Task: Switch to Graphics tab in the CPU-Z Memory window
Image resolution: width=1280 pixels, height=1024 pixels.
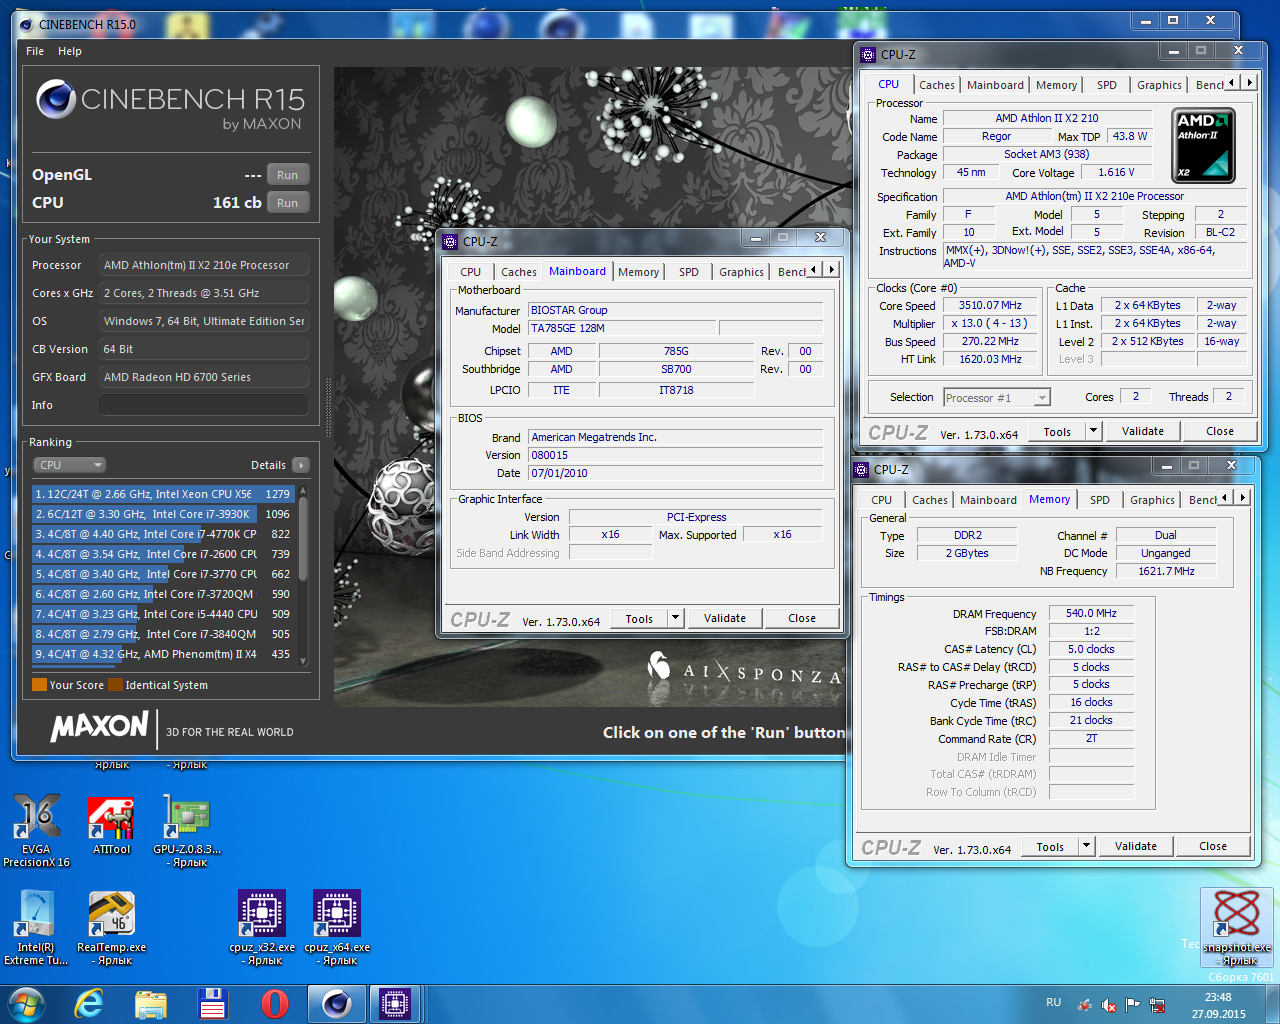Action: tap(1152, 500)
